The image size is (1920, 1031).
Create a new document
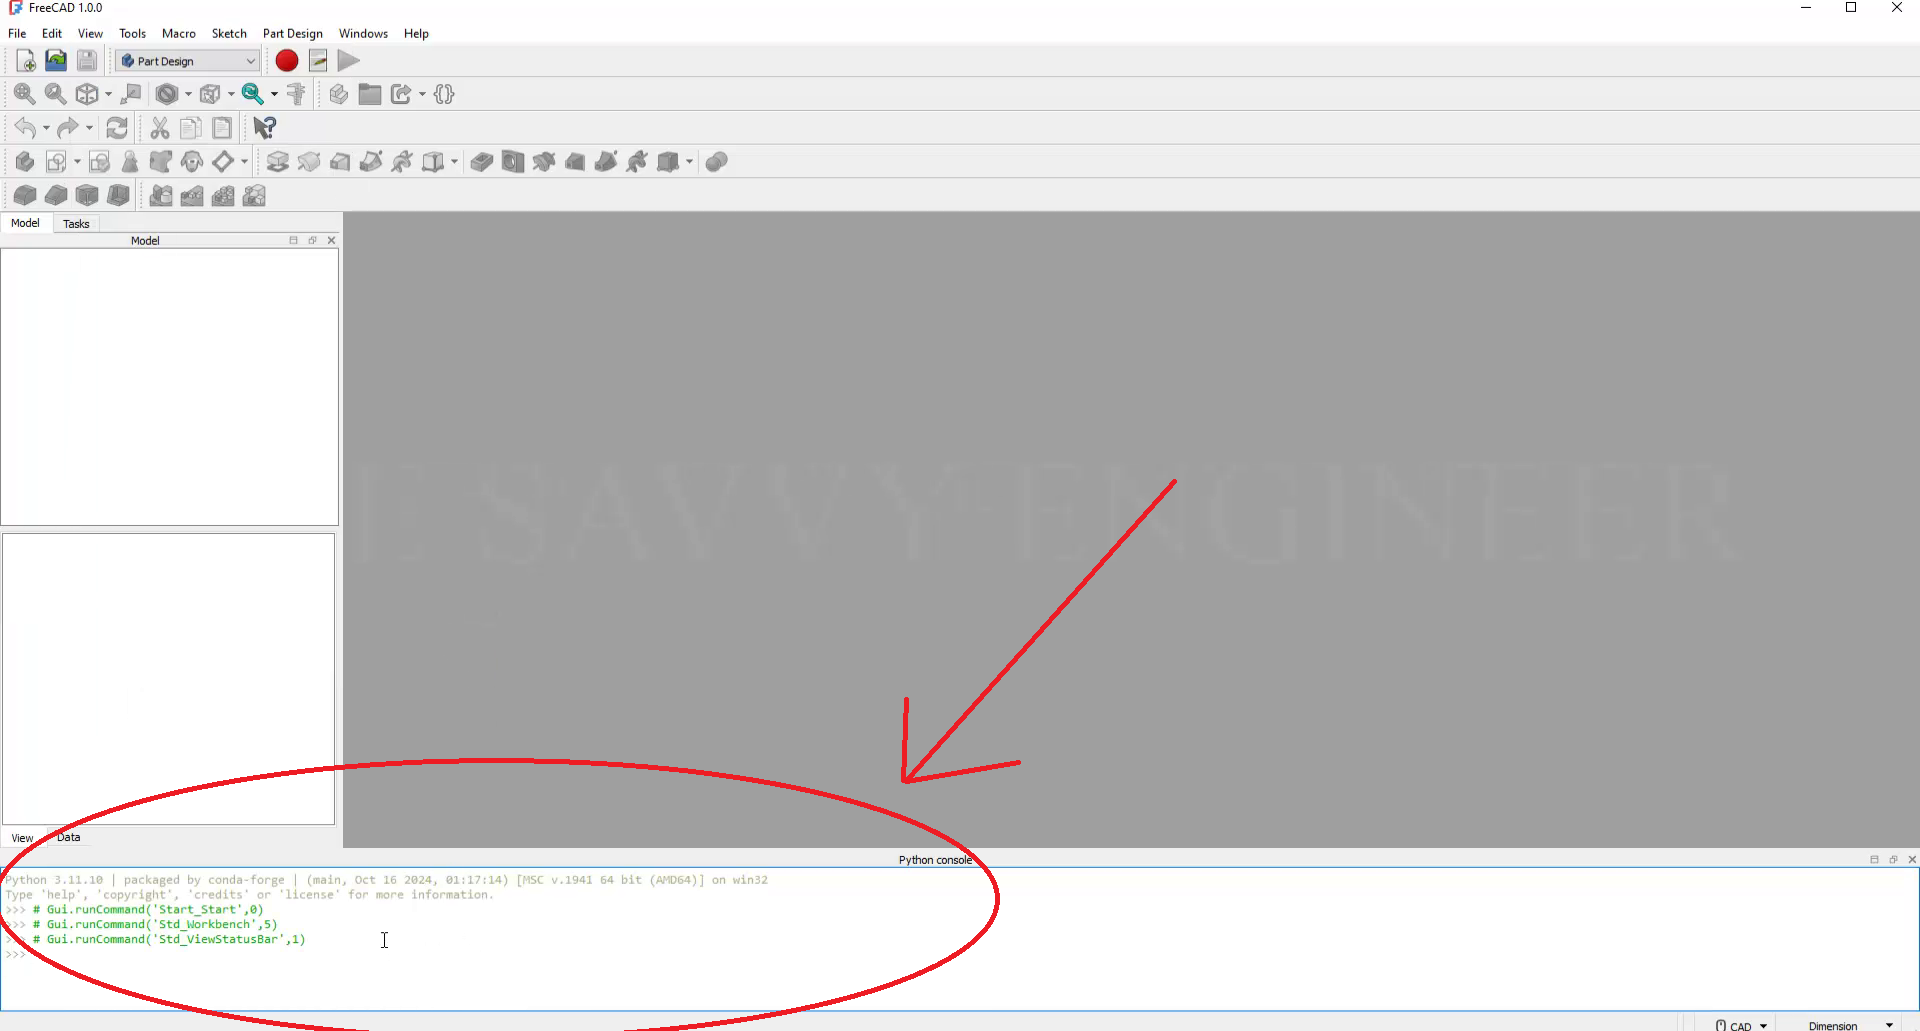[x=26, y=61]
